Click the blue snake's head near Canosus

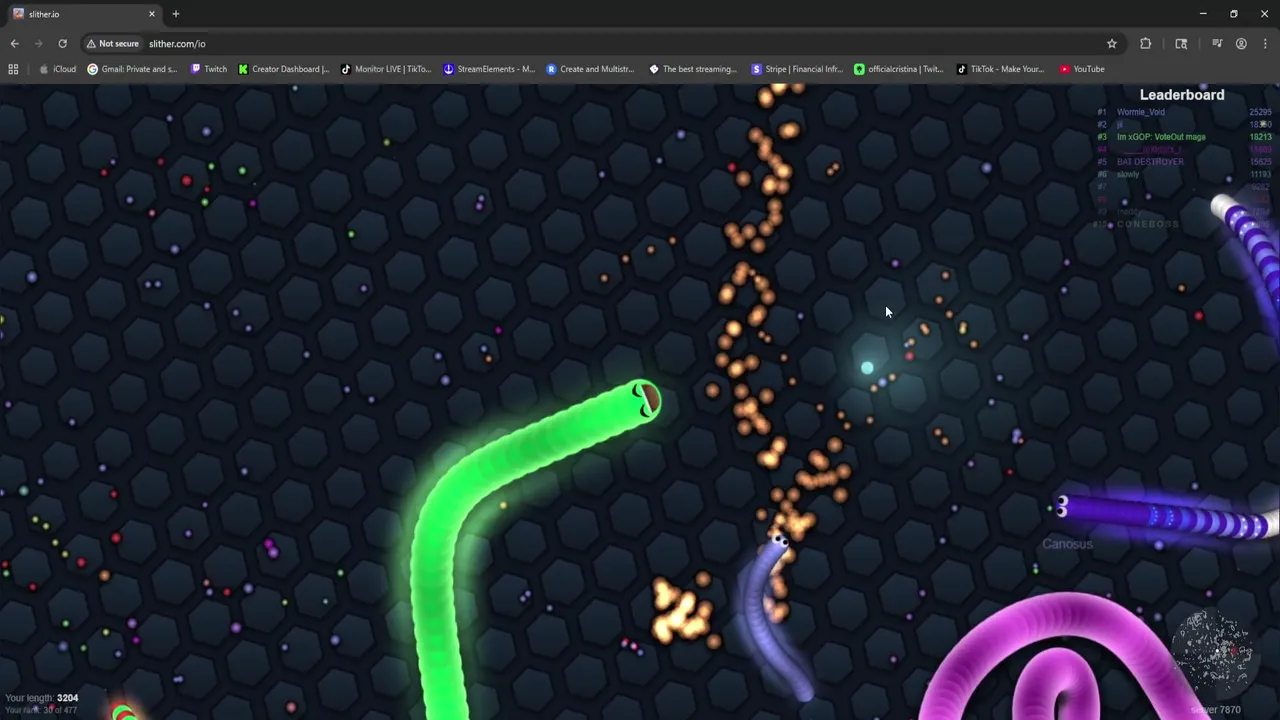tap(1062, 508)
